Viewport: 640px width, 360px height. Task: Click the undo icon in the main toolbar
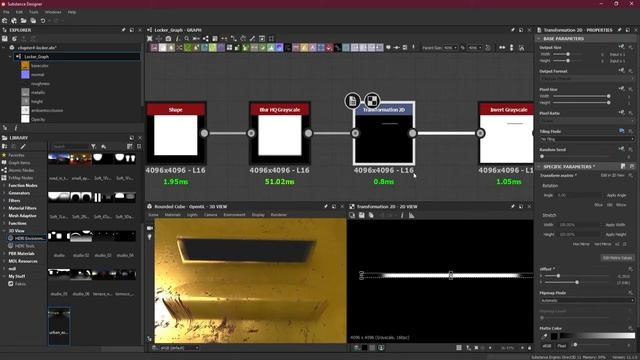42,21
